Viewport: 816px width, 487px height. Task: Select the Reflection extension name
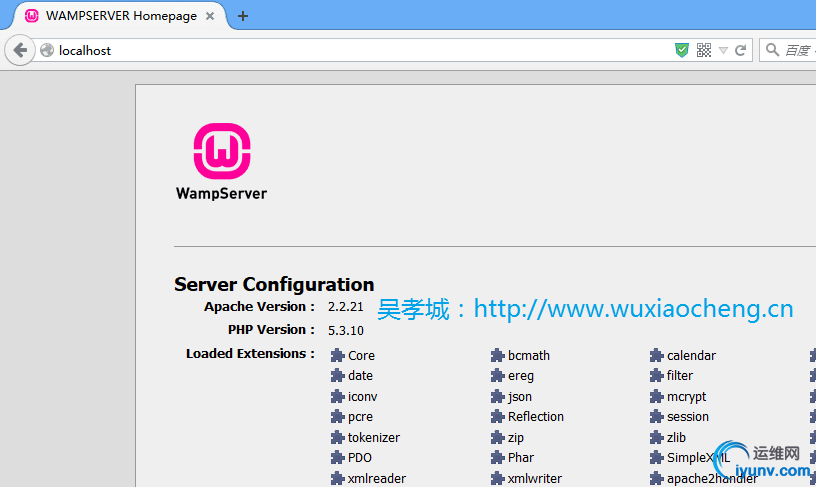pyautogui.click(x=536, y=417)
